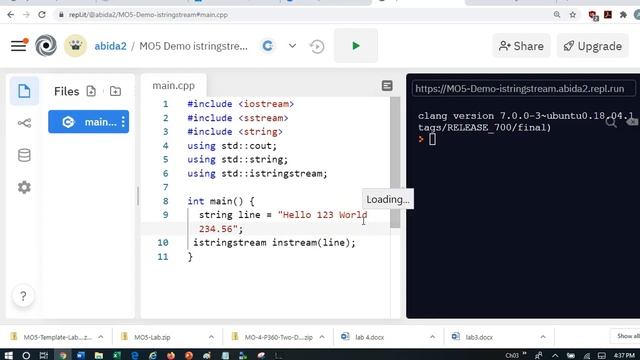The width and height of the screenshot is (640, 360).
Task: Expand options for MO5-Template-Lab download
Action: click(101, 337)
